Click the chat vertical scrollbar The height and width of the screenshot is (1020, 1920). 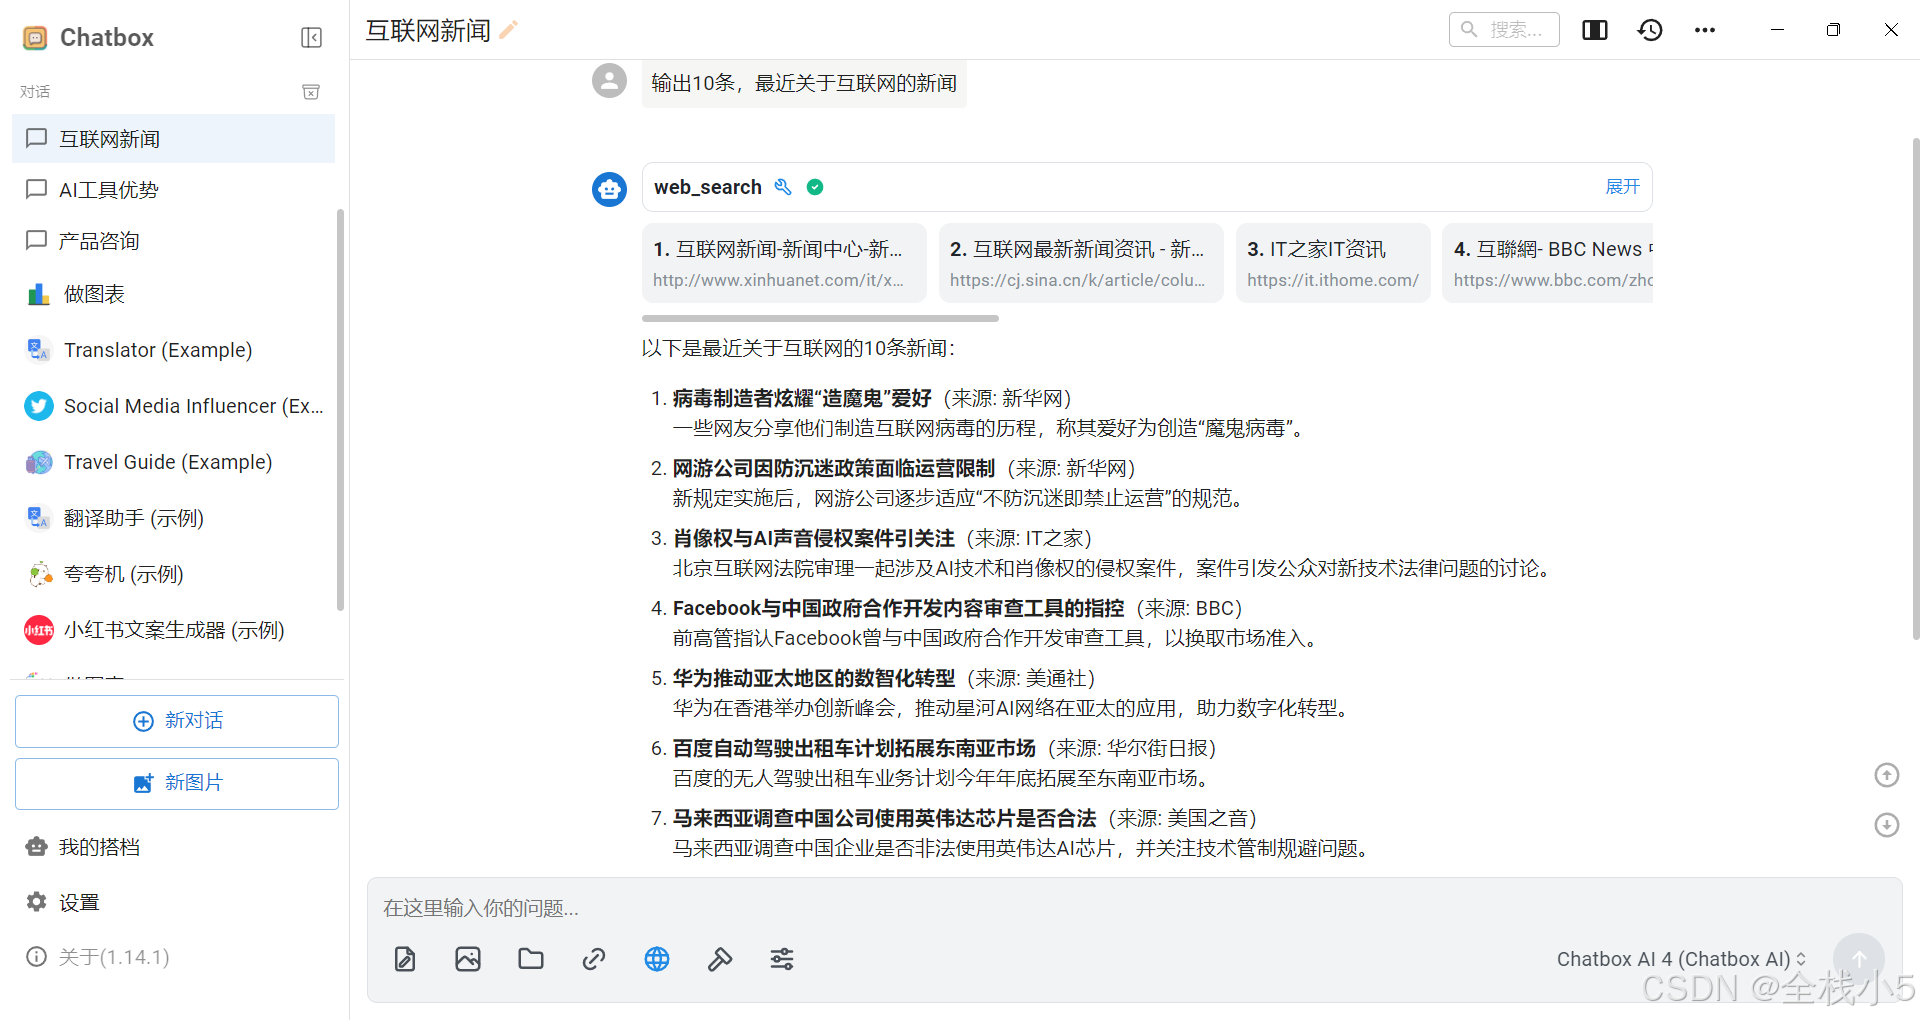[1915, 390]
